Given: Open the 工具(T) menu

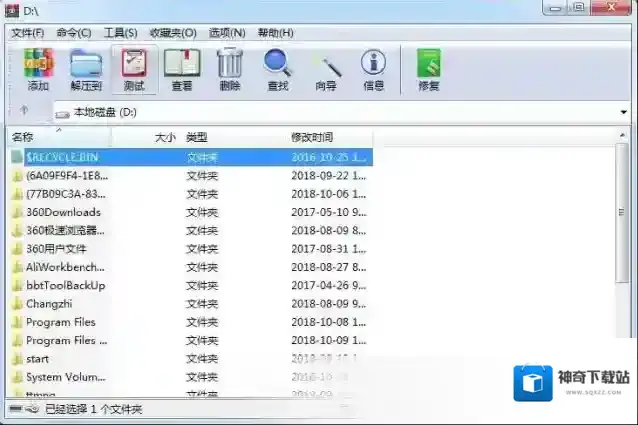Looking at the screenshot, I should tap(121, 33).
